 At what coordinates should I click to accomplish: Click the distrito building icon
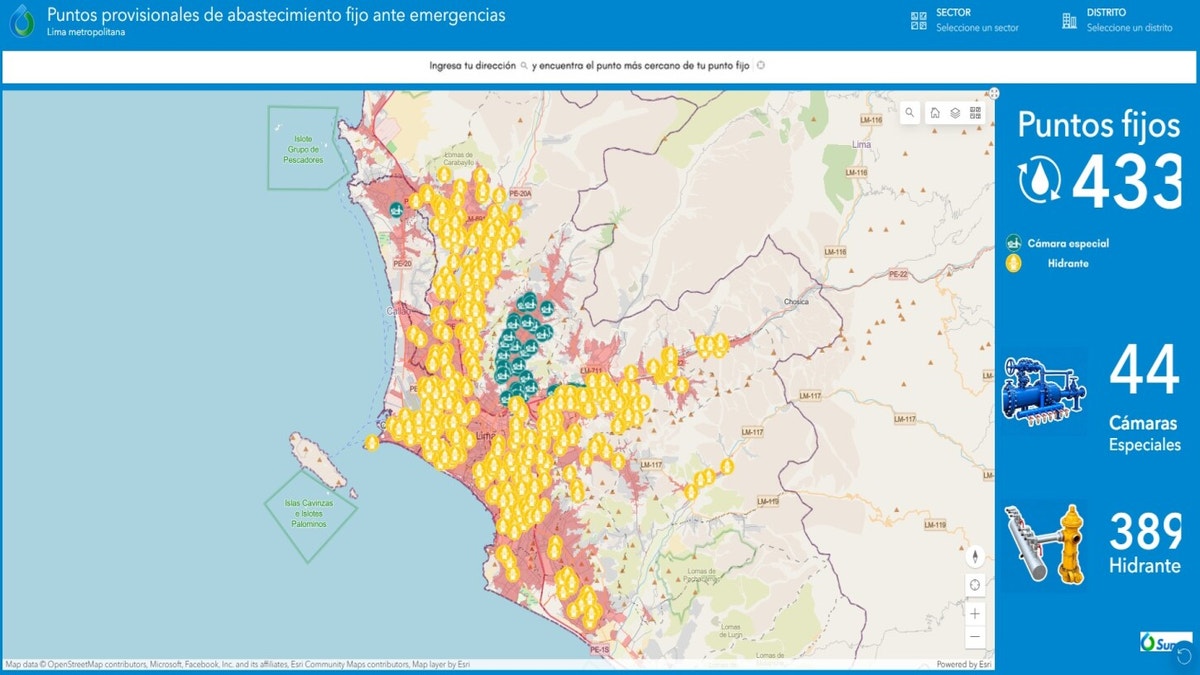click(1069, 20)
